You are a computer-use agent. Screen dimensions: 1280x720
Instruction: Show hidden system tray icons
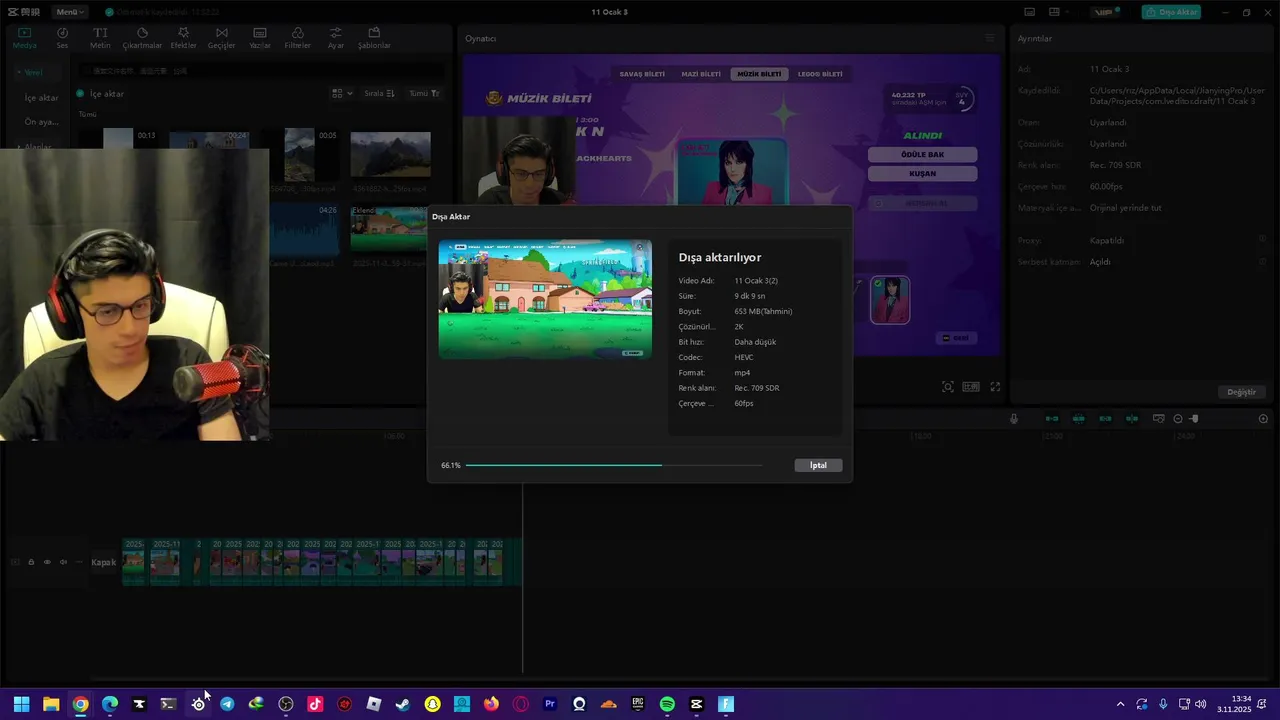point(1120,704)
